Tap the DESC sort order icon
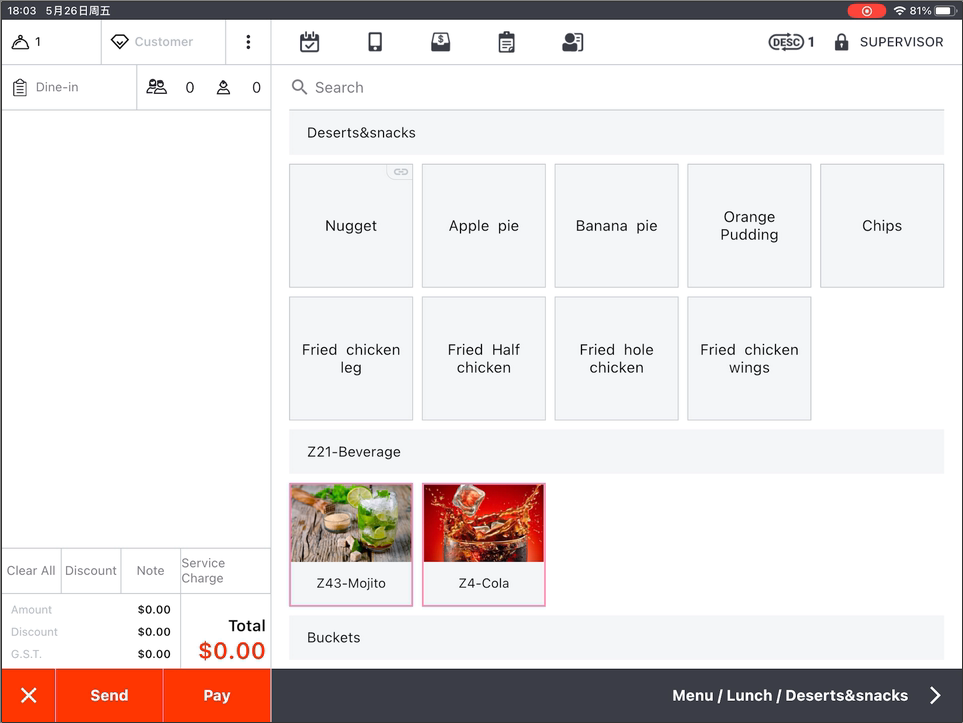Image resolution: width=963 pixels, height=723 pixels. [786, 42]
